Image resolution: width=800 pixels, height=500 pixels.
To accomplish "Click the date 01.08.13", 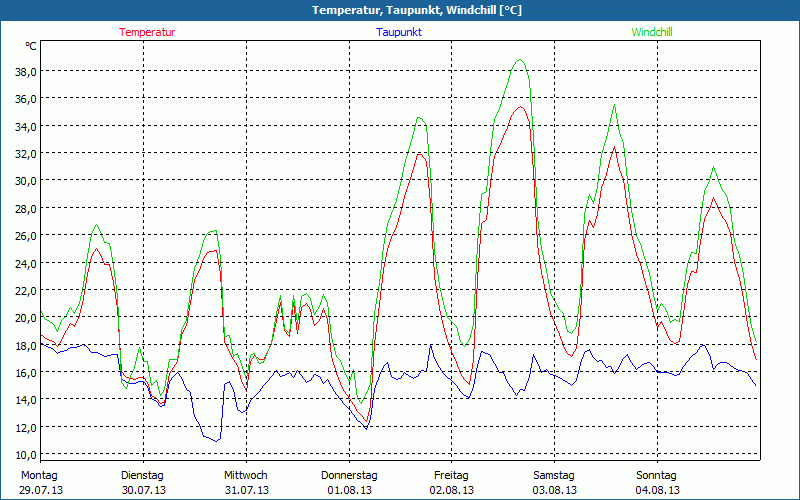I will [349, 490].
